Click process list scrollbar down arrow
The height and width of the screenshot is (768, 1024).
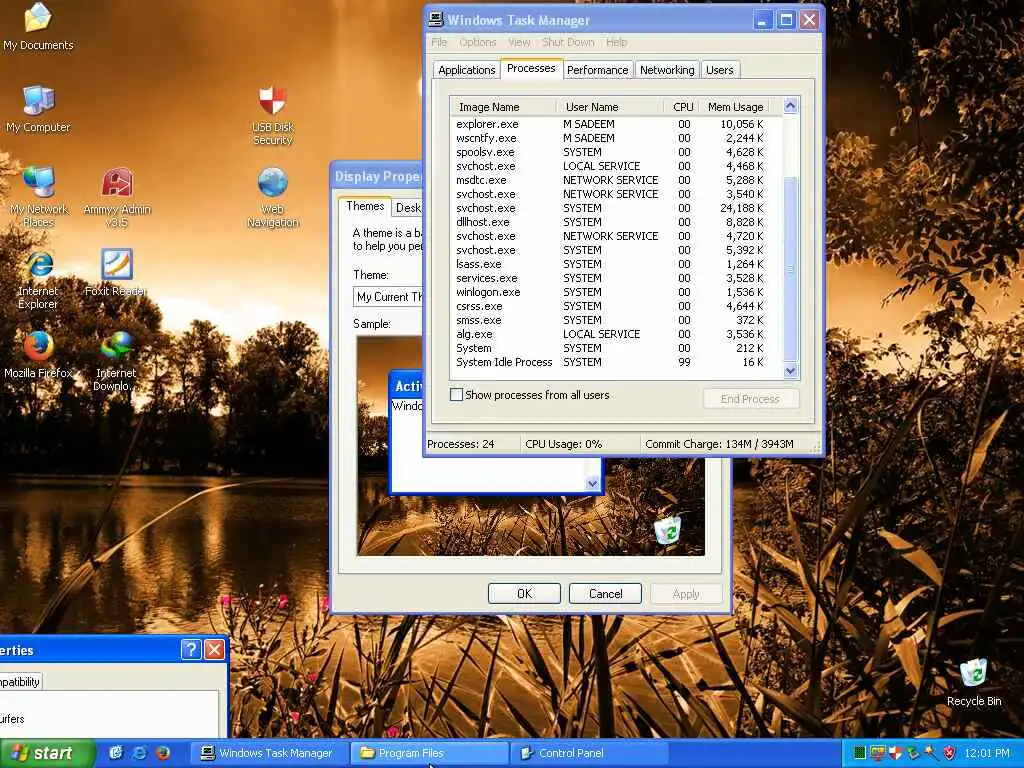click(x=790, y=371)
